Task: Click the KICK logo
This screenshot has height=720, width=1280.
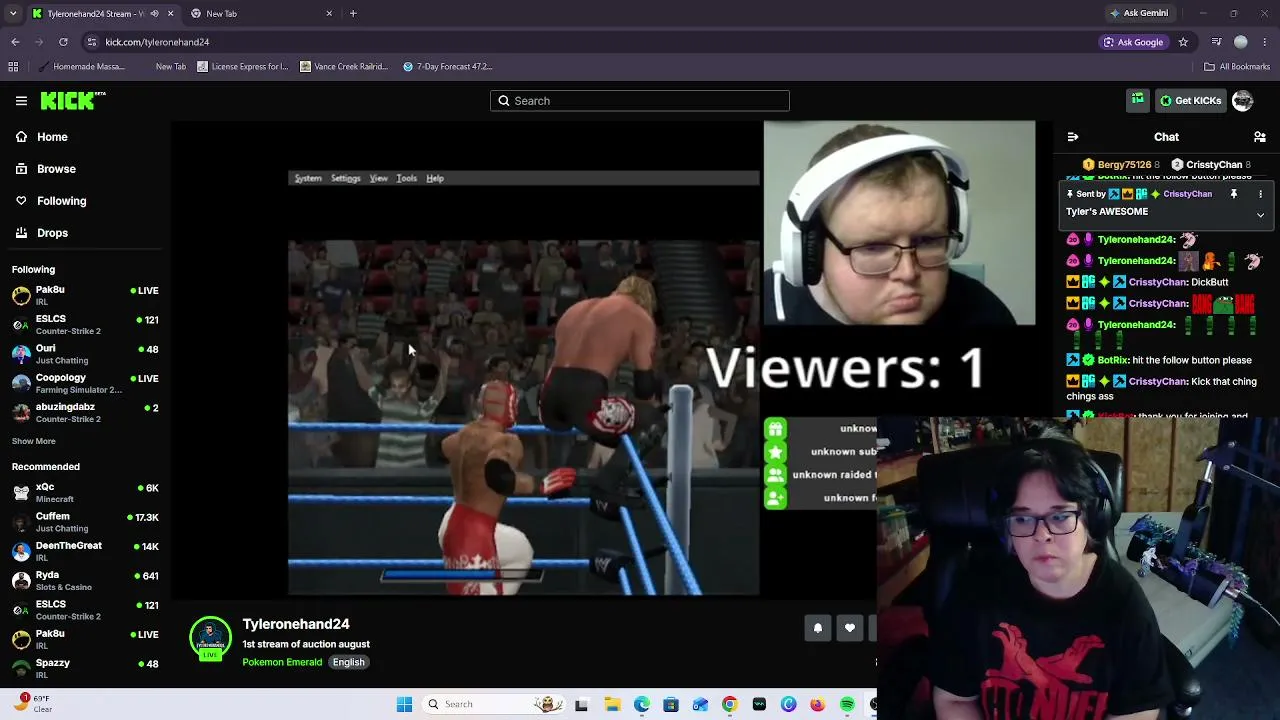Action: tap(72, 100)
